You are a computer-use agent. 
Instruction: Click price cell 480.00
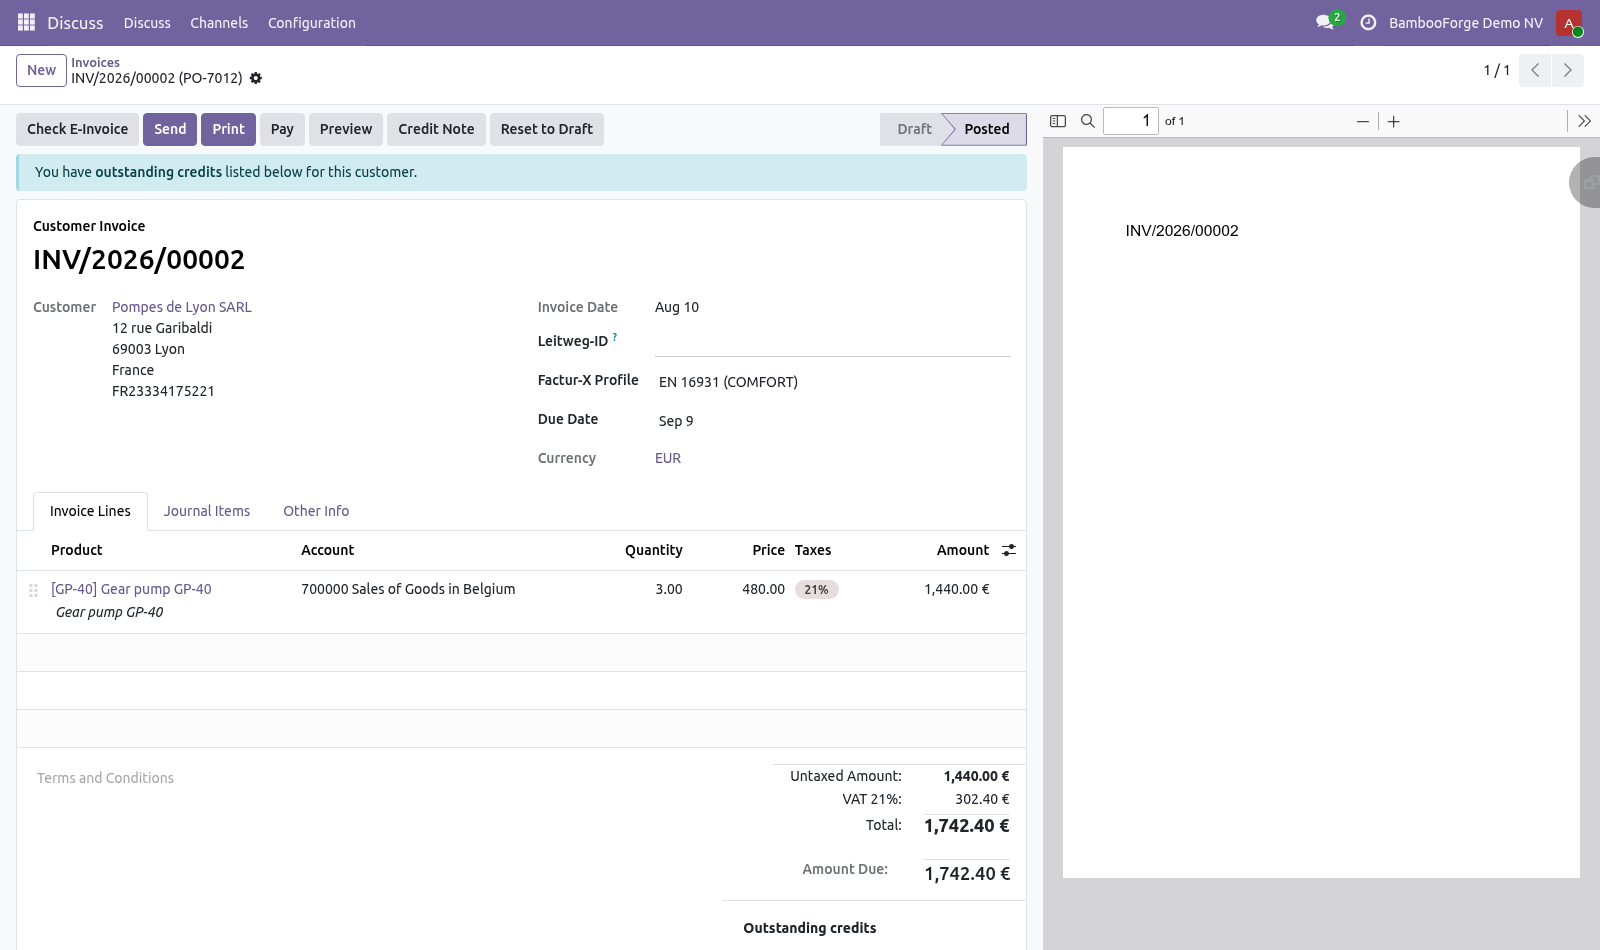click(x=763, y=589)
